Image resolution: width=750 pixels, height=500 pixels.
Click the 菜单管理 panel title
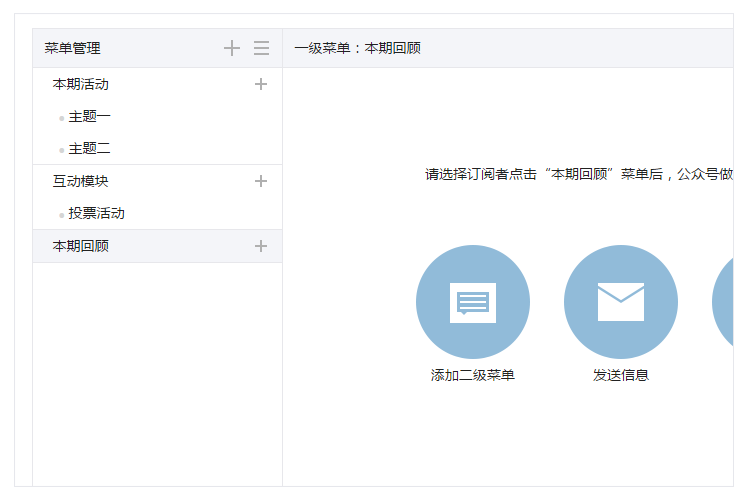coord(72,48)
